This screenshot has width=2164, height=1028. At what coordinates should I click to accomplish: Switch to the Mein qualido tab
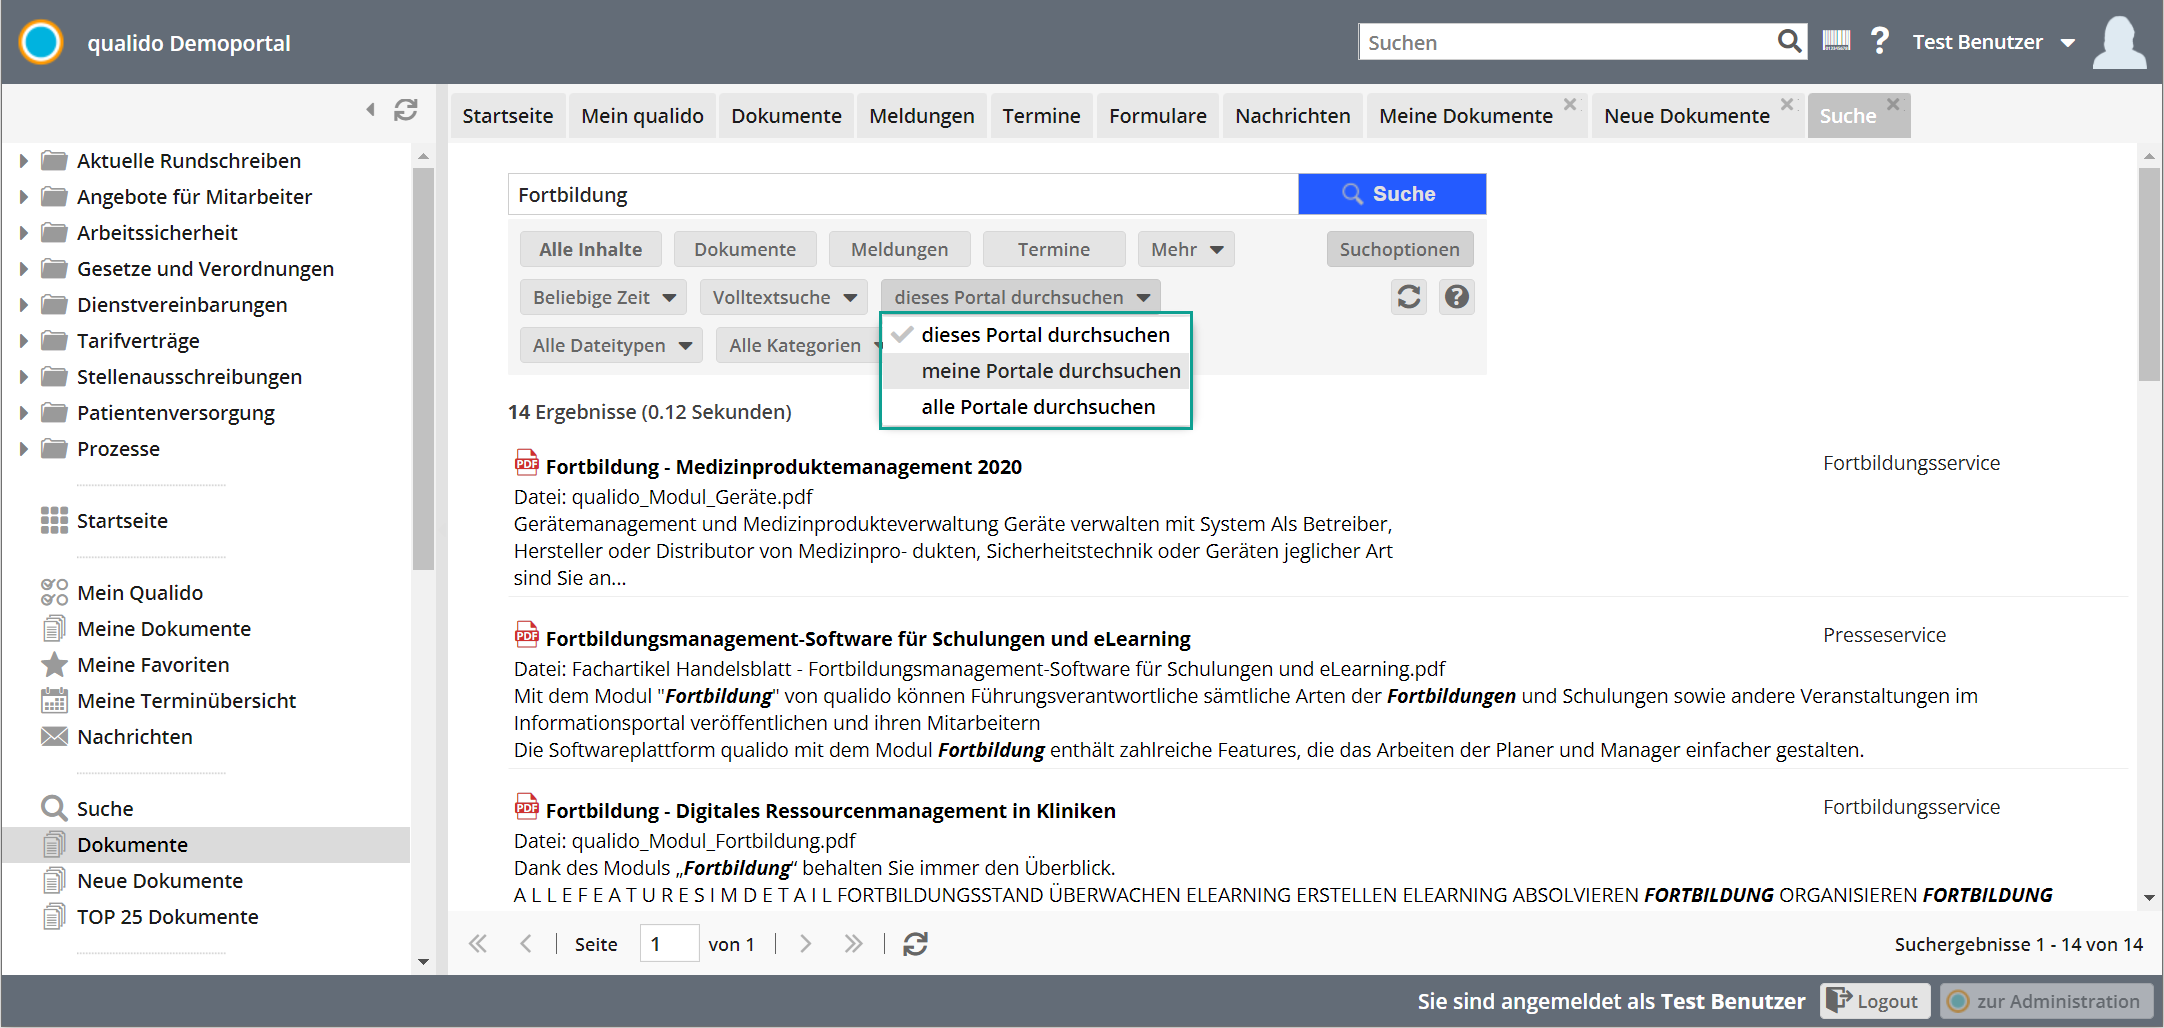coord(643,116)
